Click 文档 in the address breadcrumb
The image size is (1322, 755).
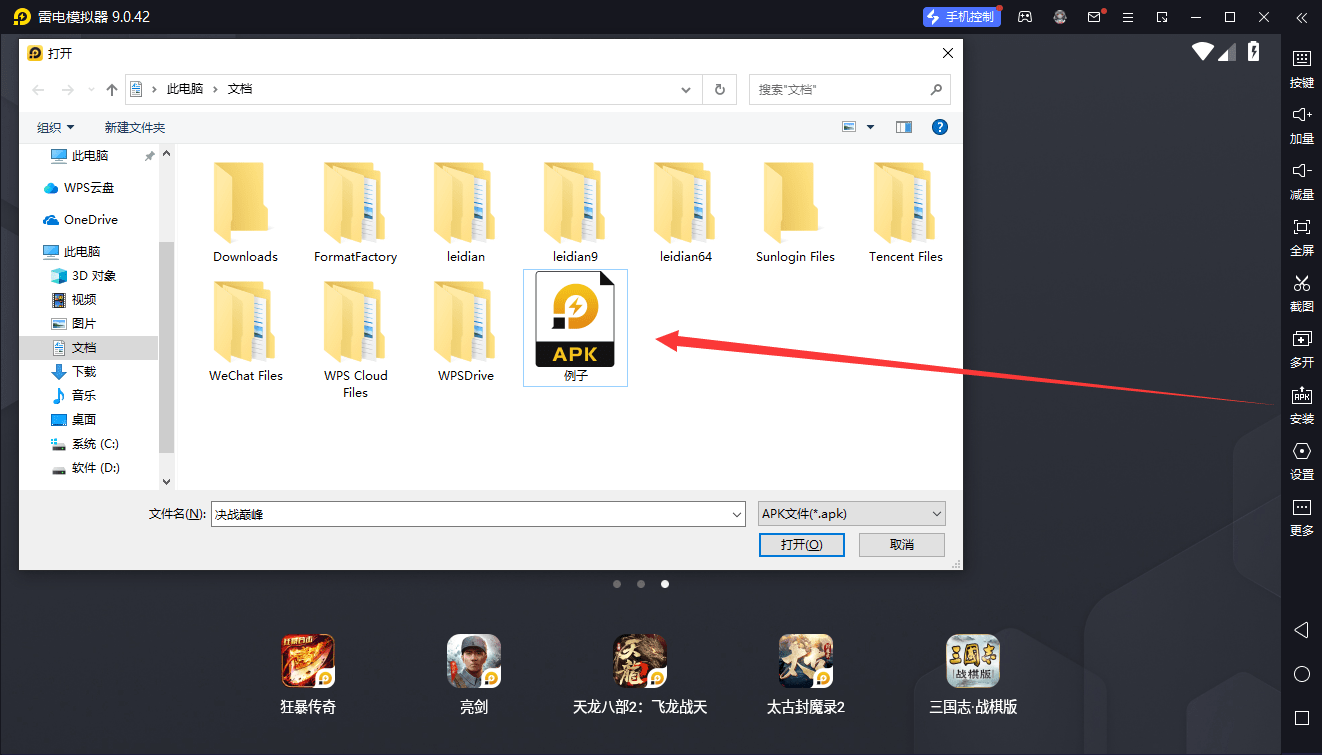tap(240, 89)
